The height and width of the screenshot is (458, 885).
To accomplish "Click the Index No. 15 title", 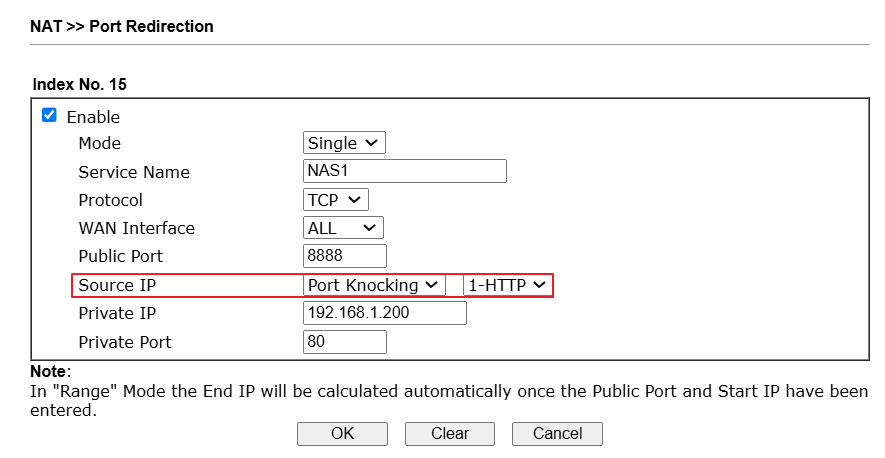I will pos(80,85).
